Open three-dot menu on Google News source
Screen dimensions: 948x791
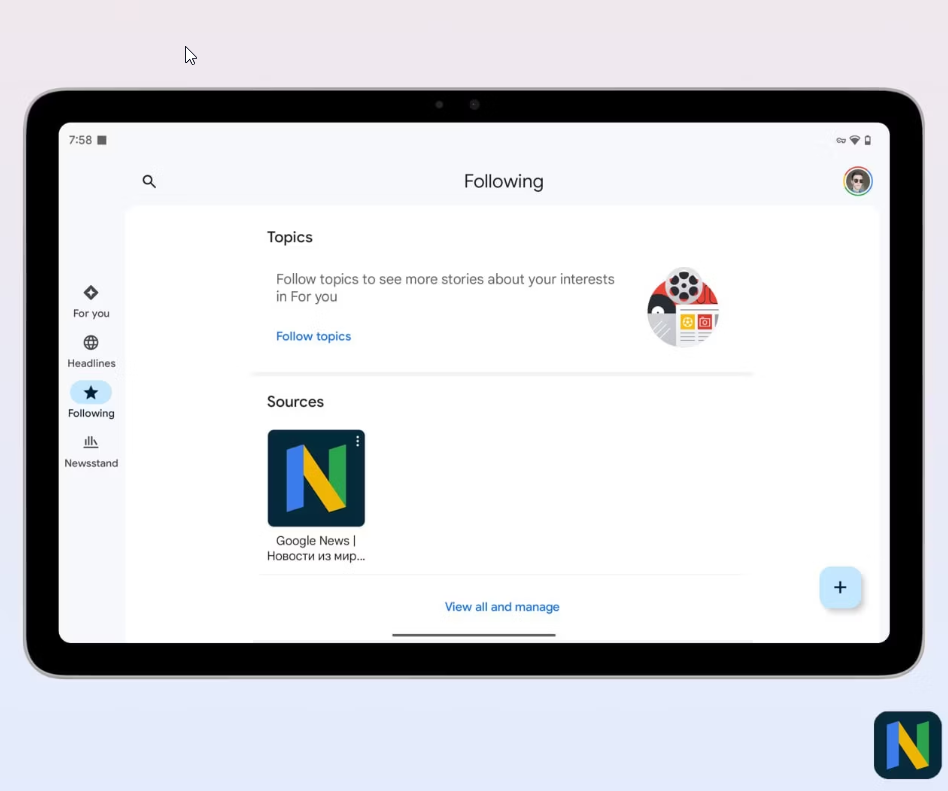(357, 441)
